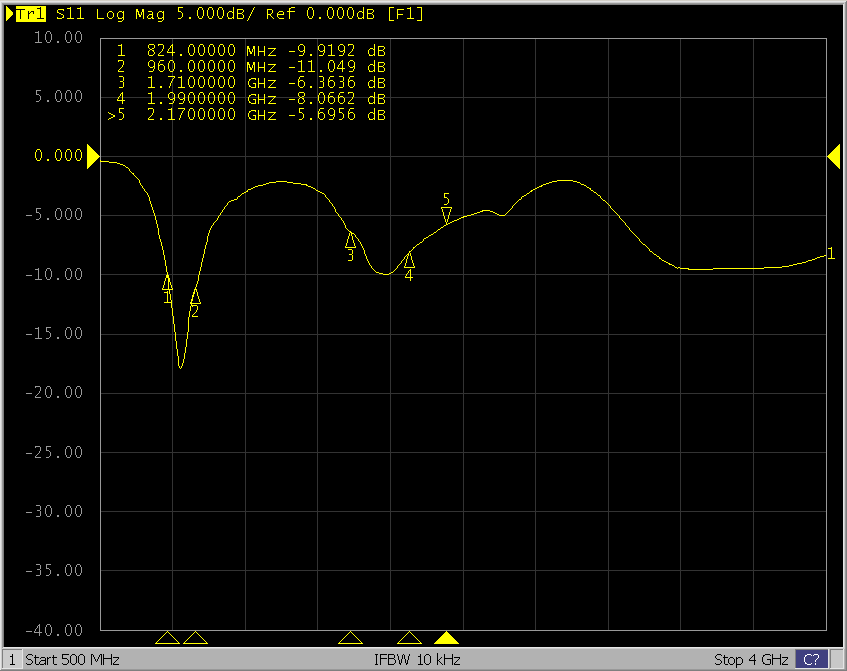Viewport: 847px width, 671px height.
Task: Click the C? correction status indicator
Action: coord(809,660)
